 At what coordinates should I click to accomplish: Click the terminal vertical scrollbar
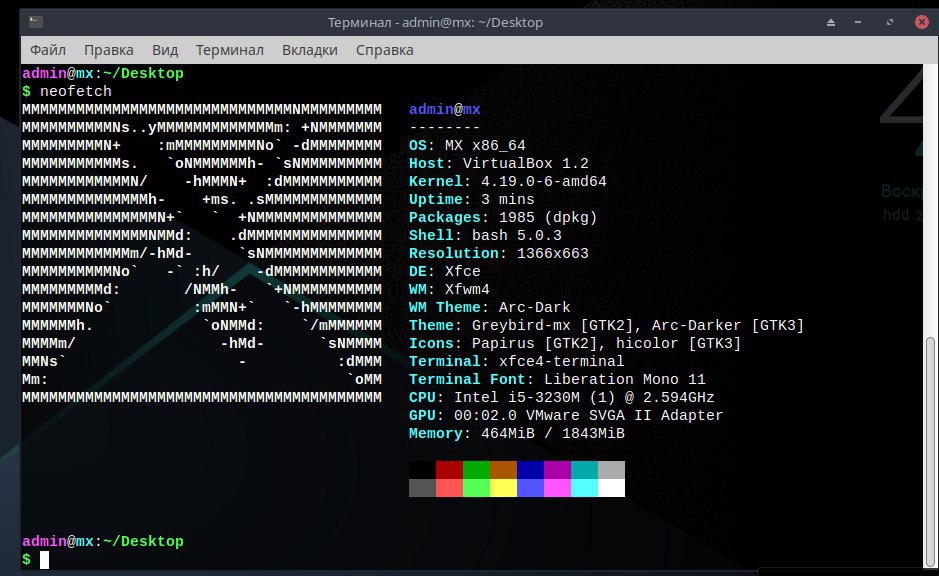tap(930, 451)
